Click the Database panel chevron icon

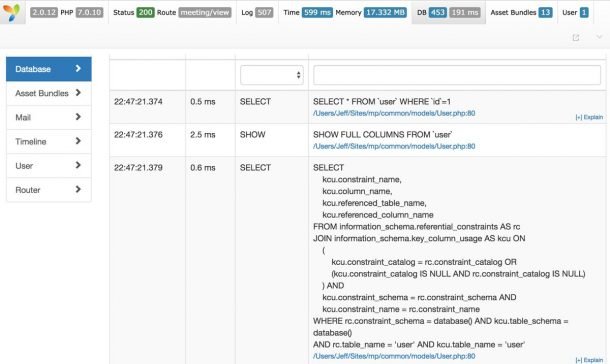pyautogui.click(x=78, y=68)
